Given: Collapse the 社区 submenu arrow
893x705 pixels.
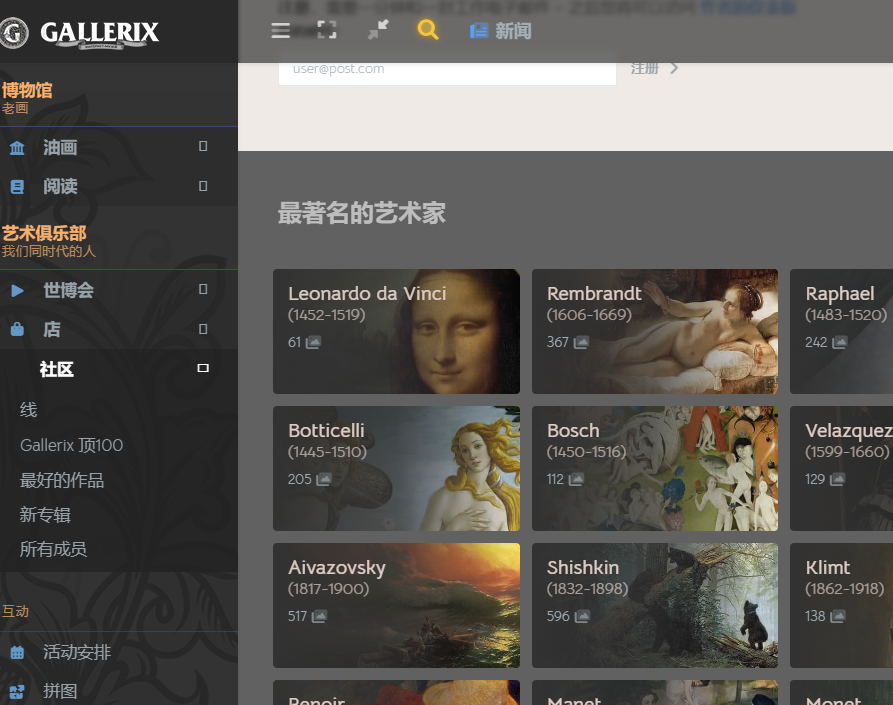Looking at the screenshot, I should click(x=203, y=368).
